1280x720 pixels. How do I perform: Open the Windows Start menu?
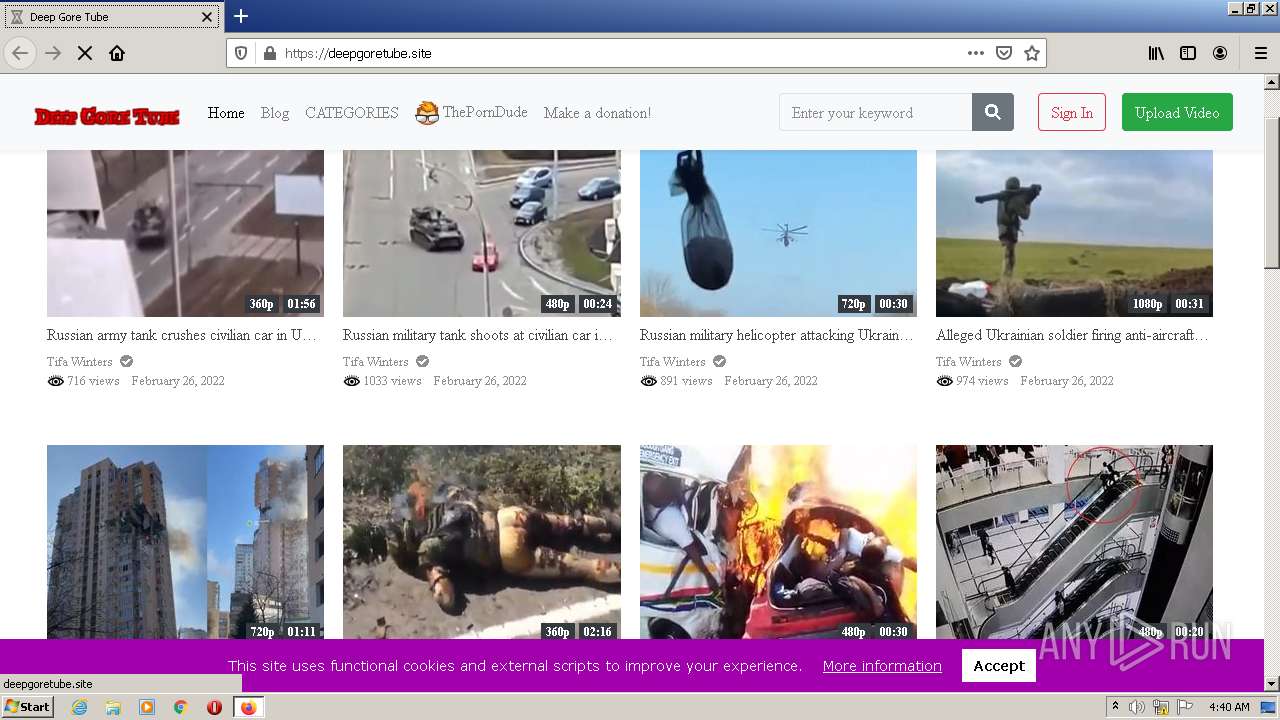[28, 706]
